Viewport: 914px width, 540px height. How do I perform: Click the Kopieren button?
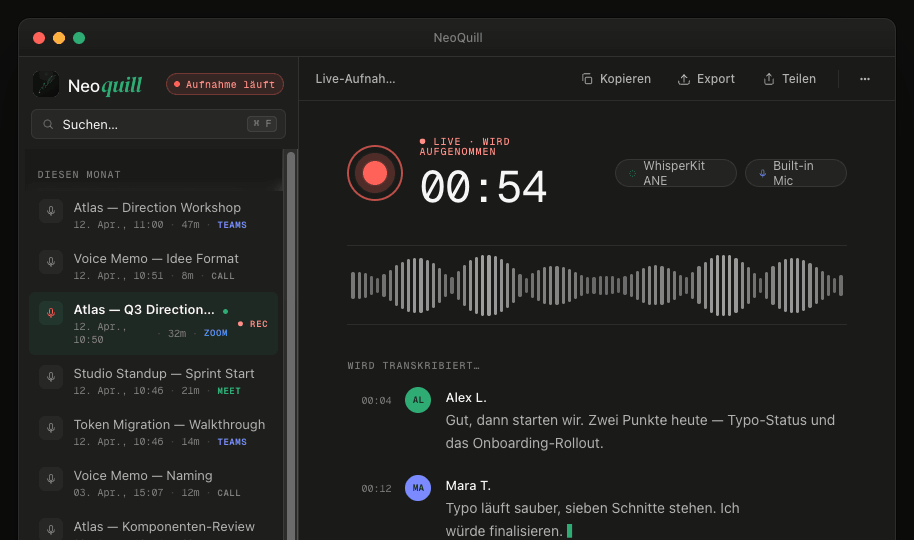[616, 79]
